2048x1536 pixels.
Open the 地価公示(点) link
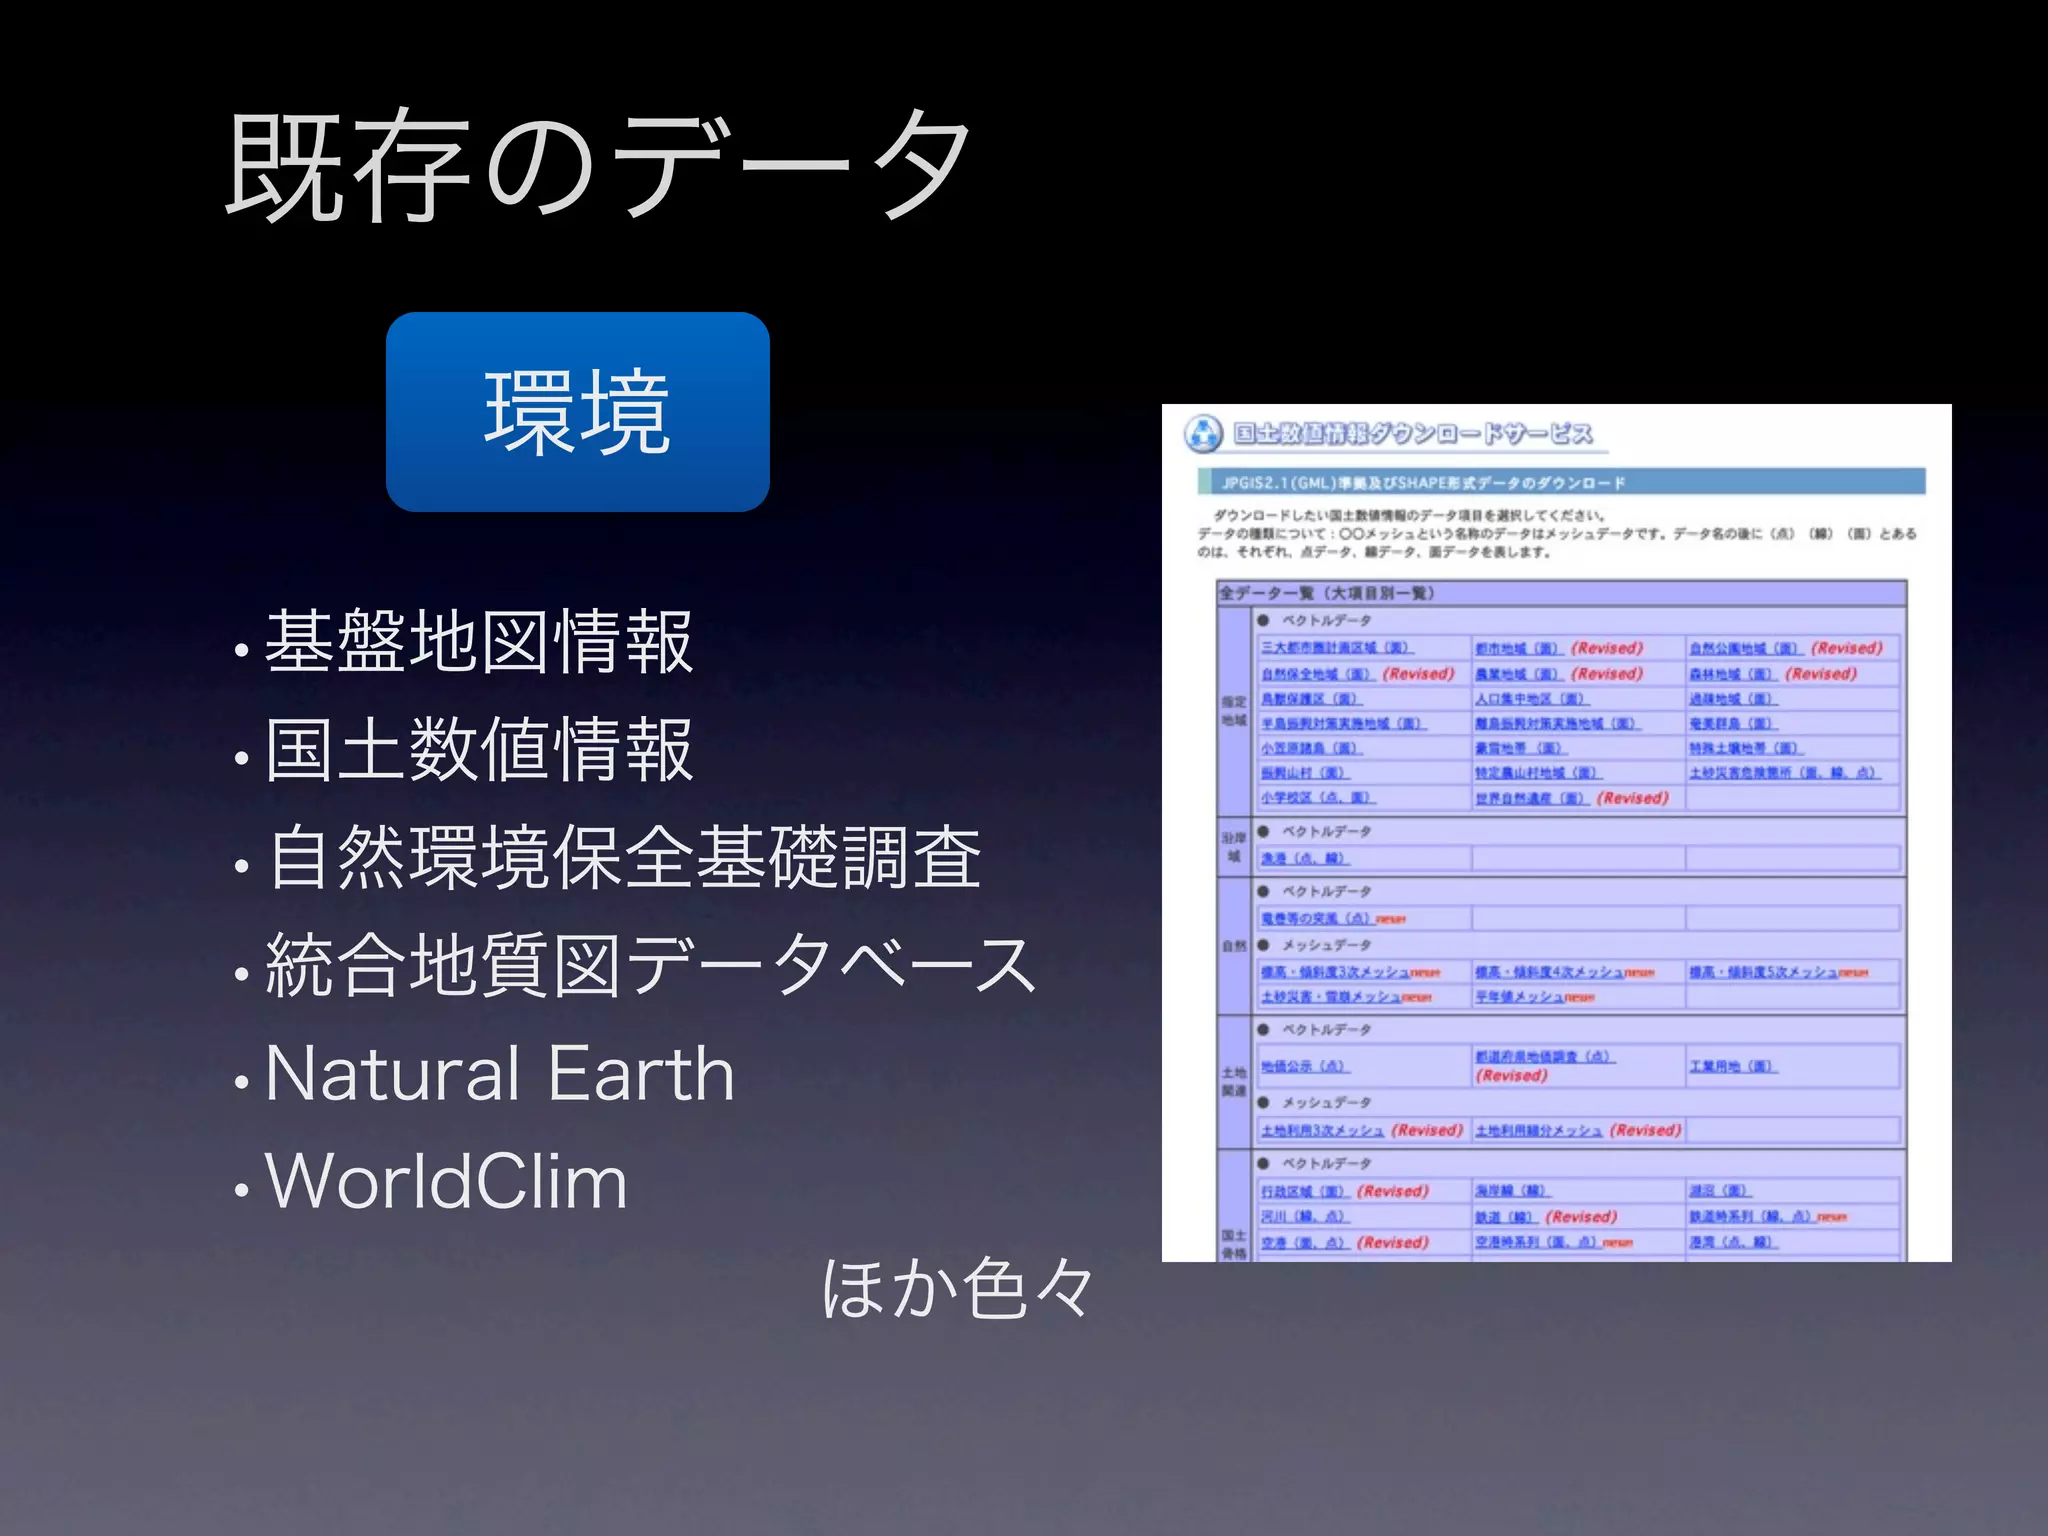1305,1066
